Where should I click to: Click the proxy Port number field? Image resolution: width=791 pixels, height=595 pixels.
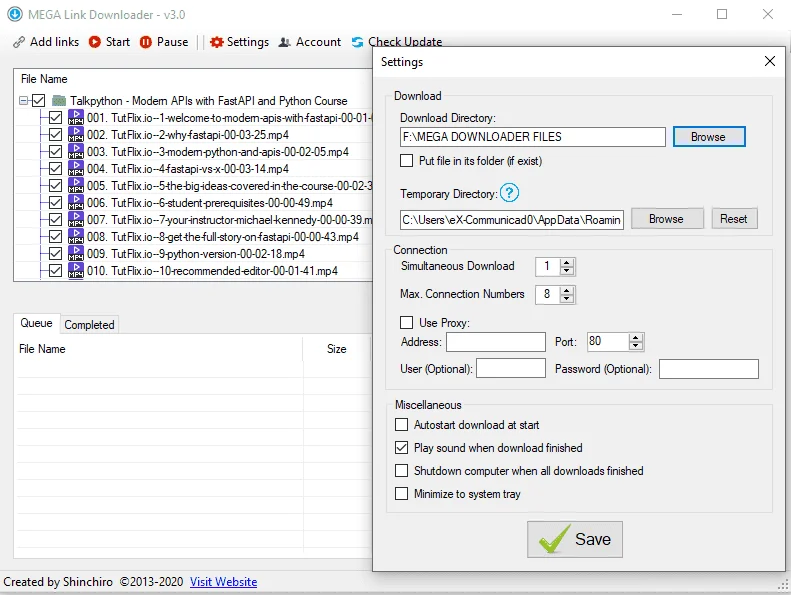(x=608, y=342)
